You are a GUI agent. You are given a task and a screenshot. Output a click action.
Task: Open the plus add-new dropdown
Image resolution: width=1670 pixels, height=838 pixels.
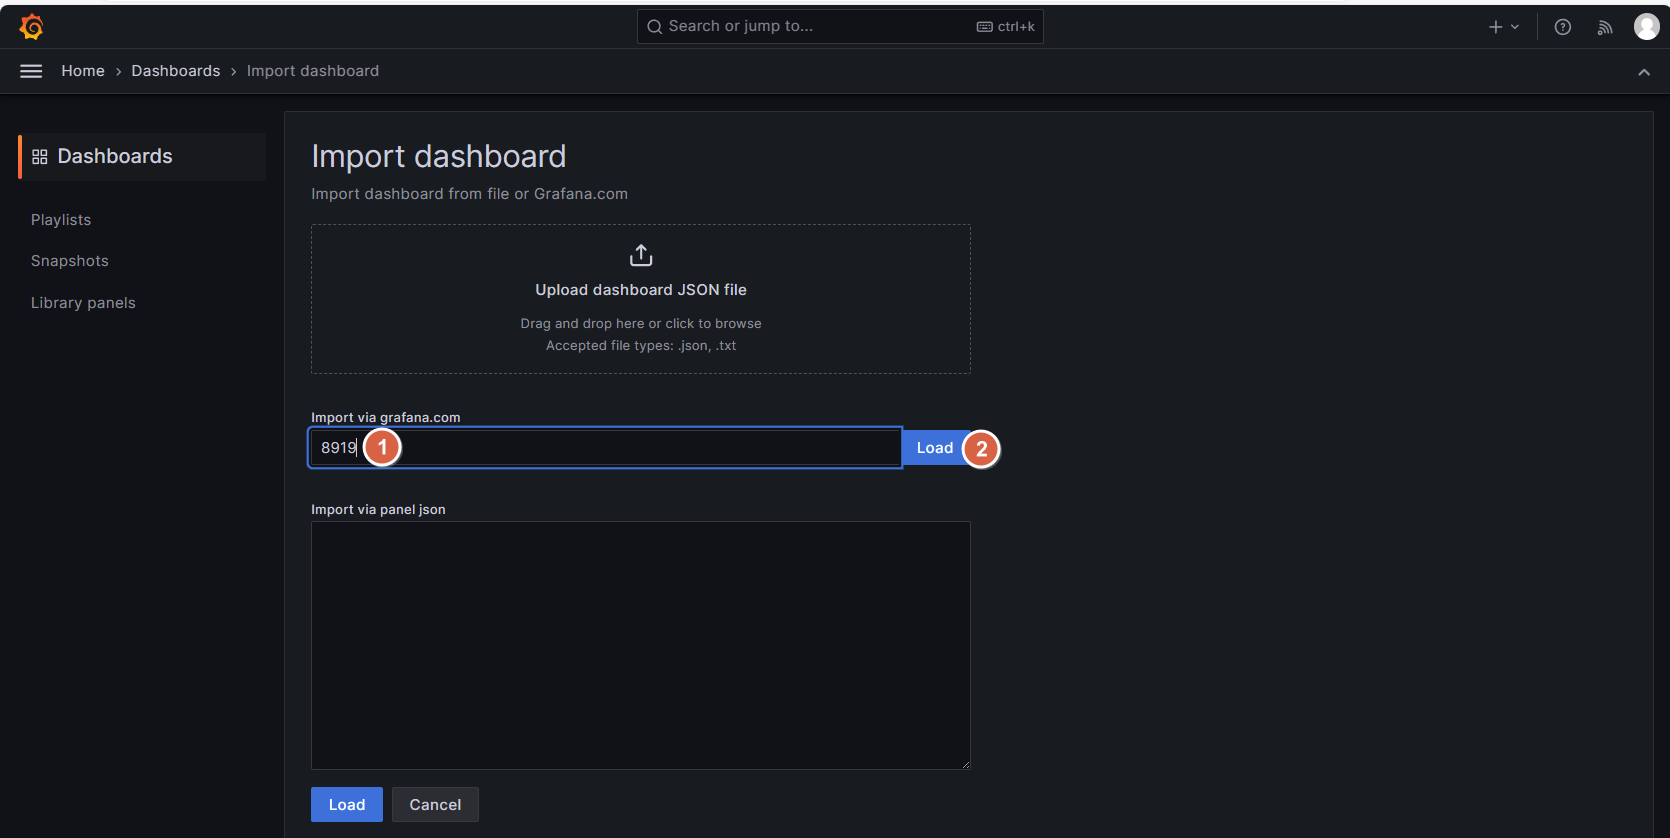[x=1503, y=27]
